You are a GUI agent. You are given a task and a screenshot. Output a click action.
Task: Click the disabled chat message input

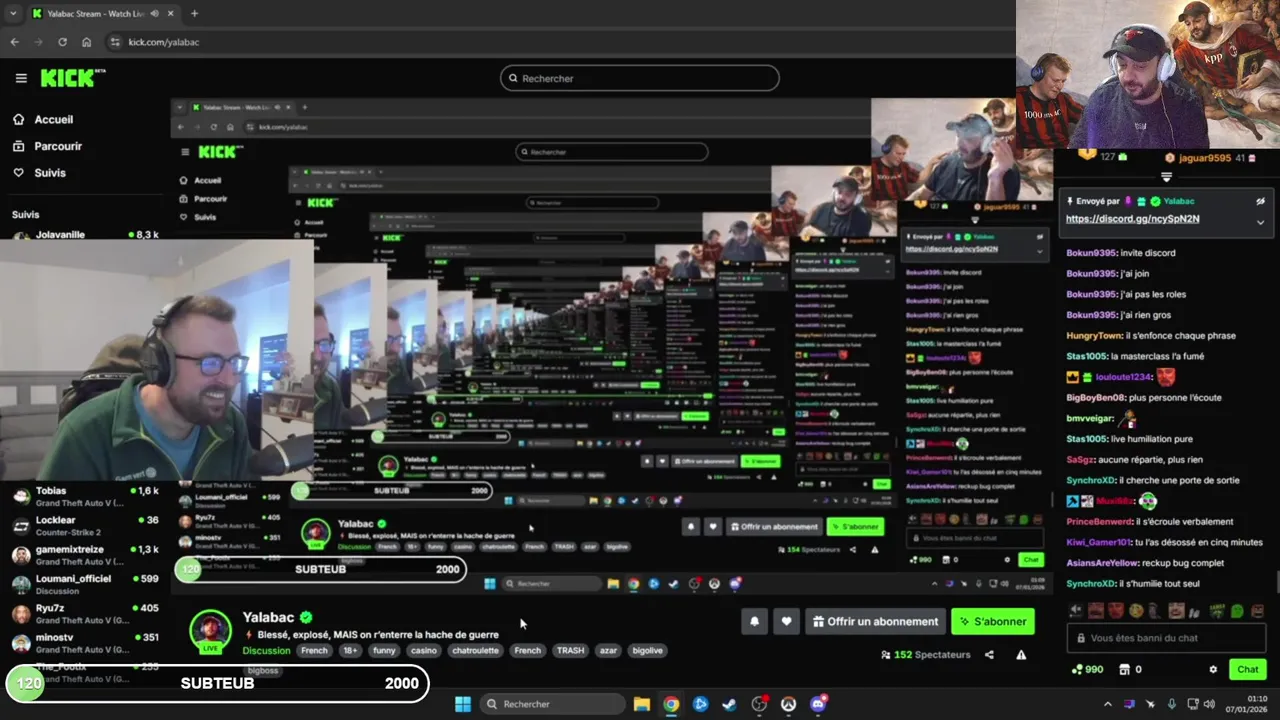point(1167,638)
